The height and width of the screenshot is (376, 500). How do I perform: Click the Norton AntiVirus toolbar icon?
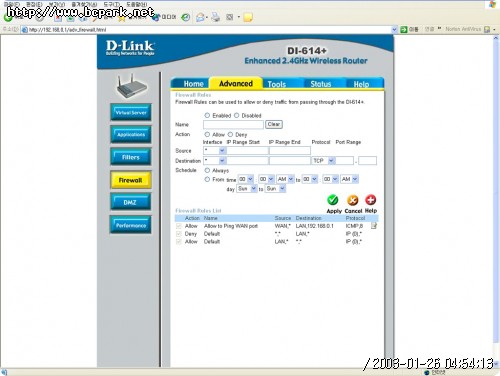tap(487, 29)
